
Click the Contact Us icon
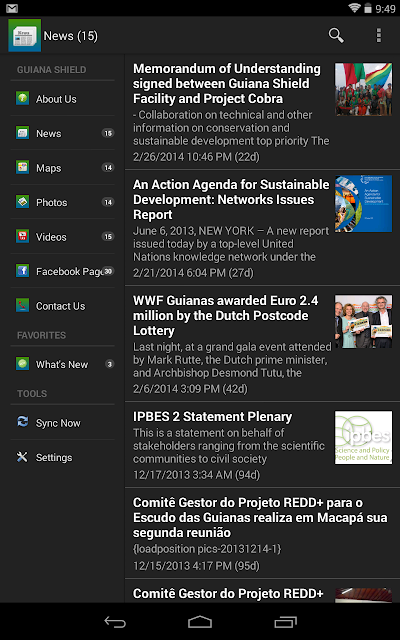tap(22, 305)
